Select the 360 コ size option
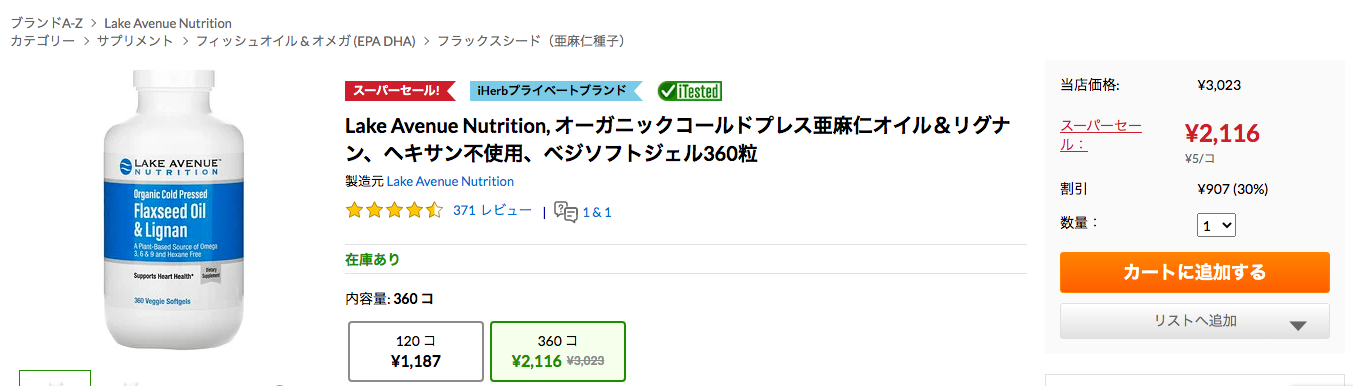1353x386 pixels. click(x=558, y=351)
